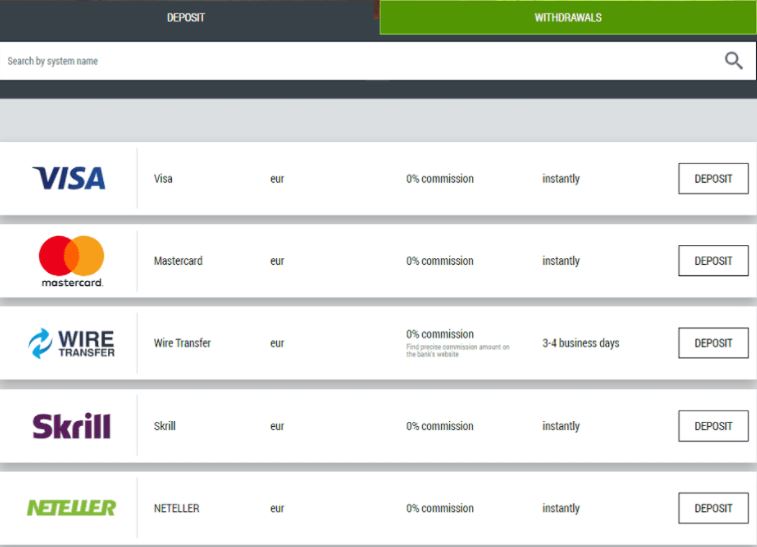This screenshot has height=547, width=757.
Task: Click the magnifying glass search icon
Action: (x=733, y=61)
